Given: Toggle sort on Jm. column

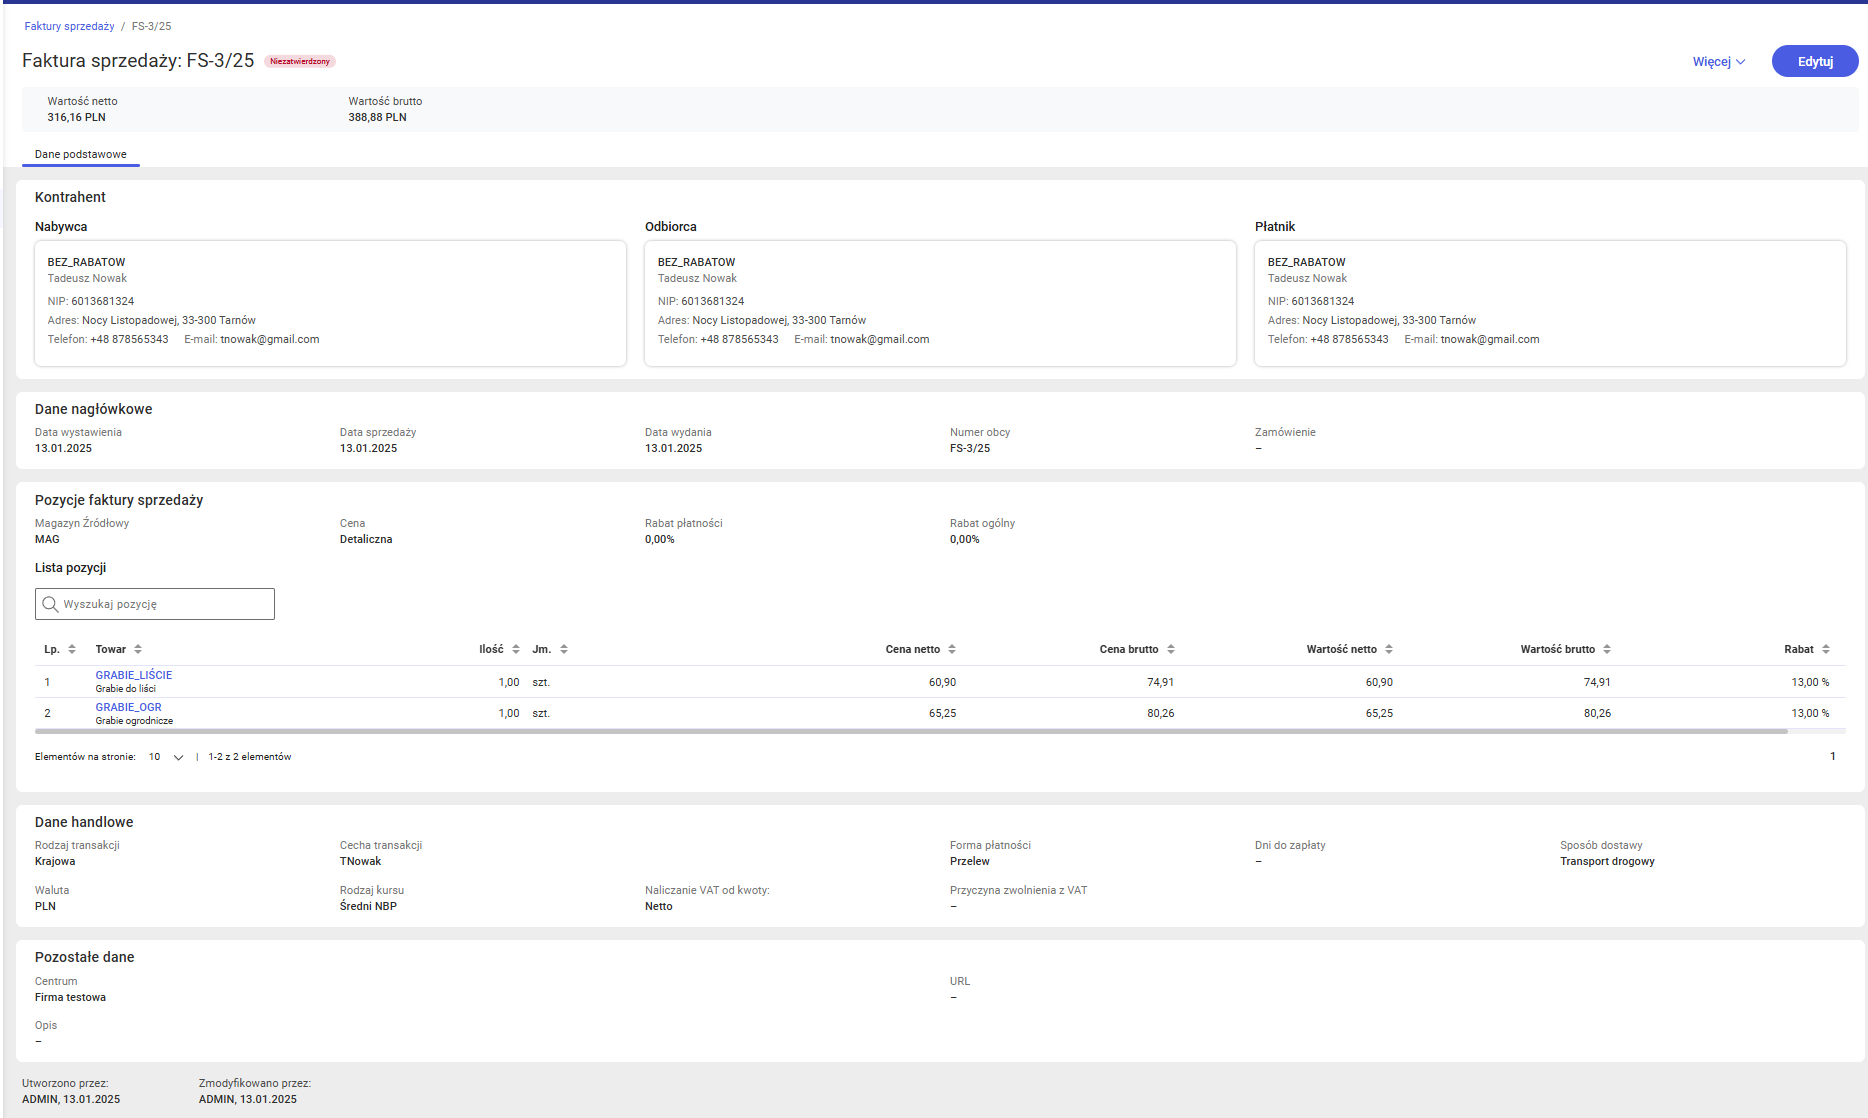Looking at the screenshot, I should pos(564,650).
